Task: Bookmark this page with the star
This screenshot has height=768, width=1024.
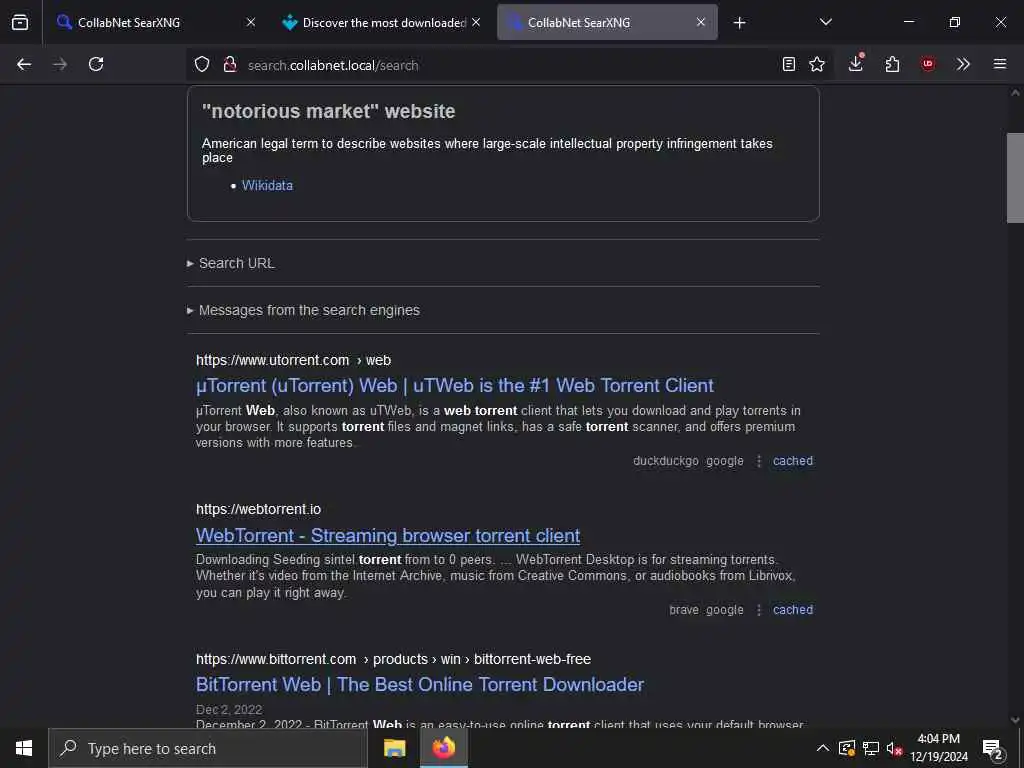Action: (817, 64)
